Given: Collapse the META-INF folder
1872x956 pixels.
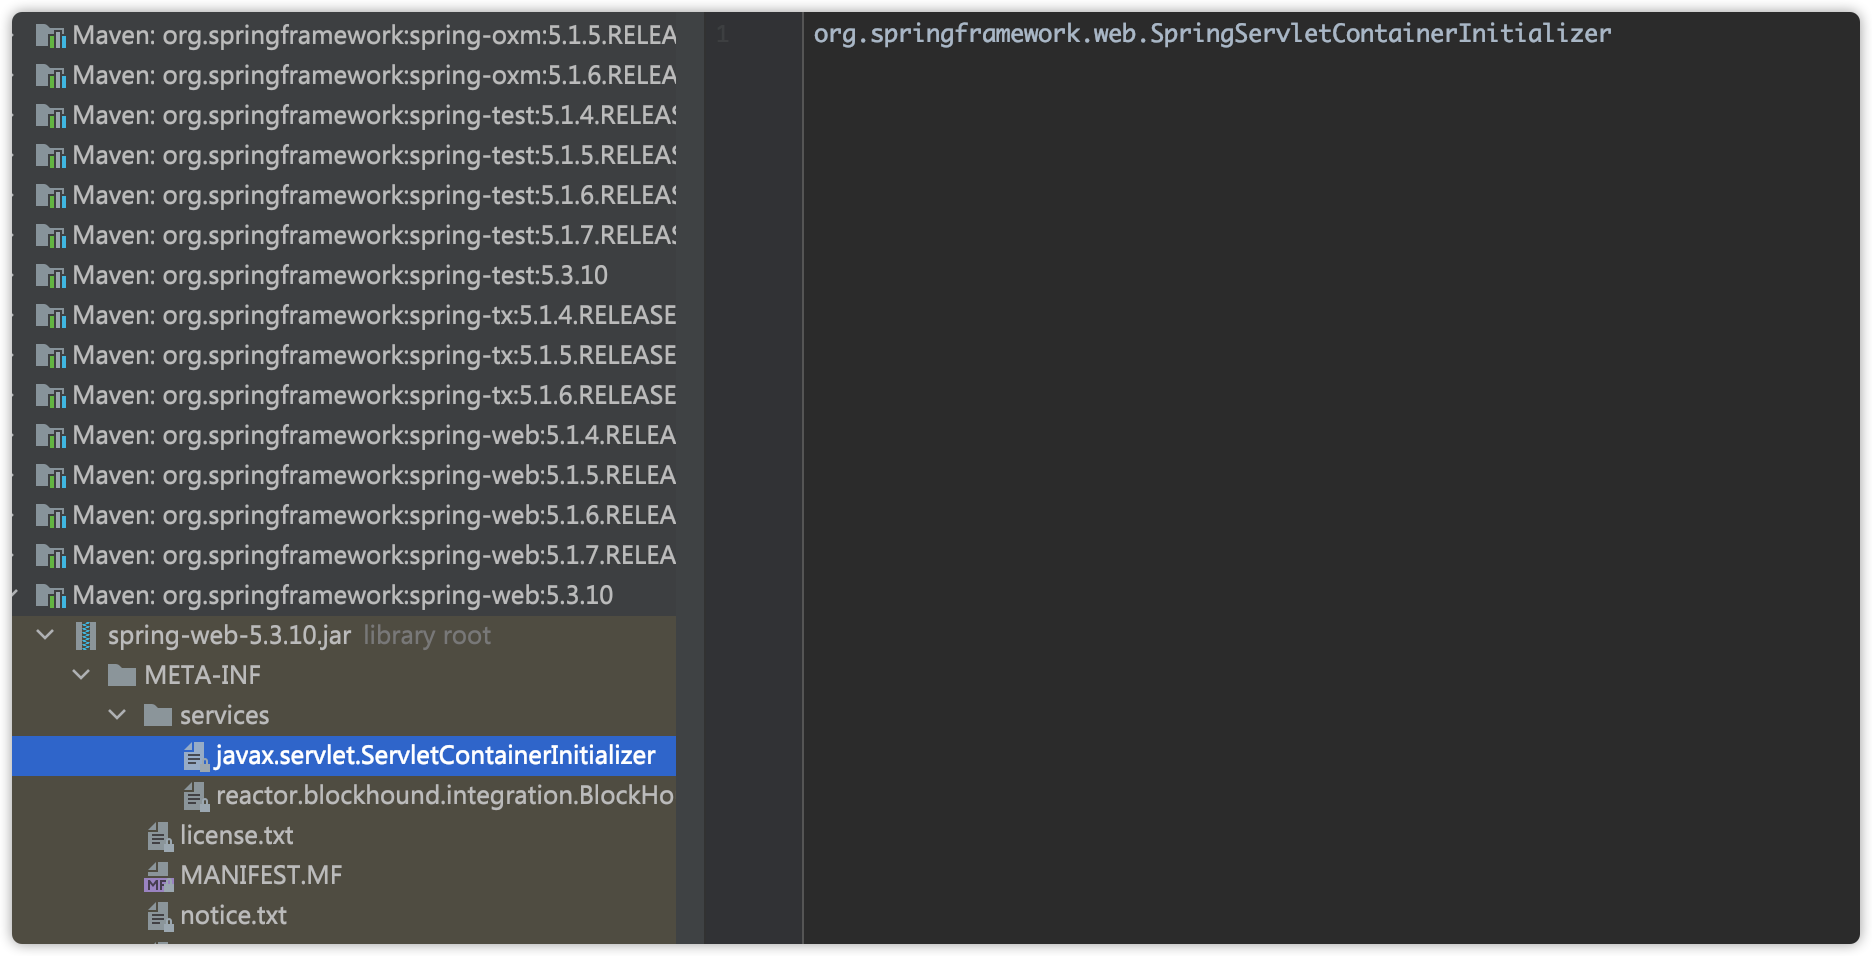Looking at the screenshot, I should [81, 675].
